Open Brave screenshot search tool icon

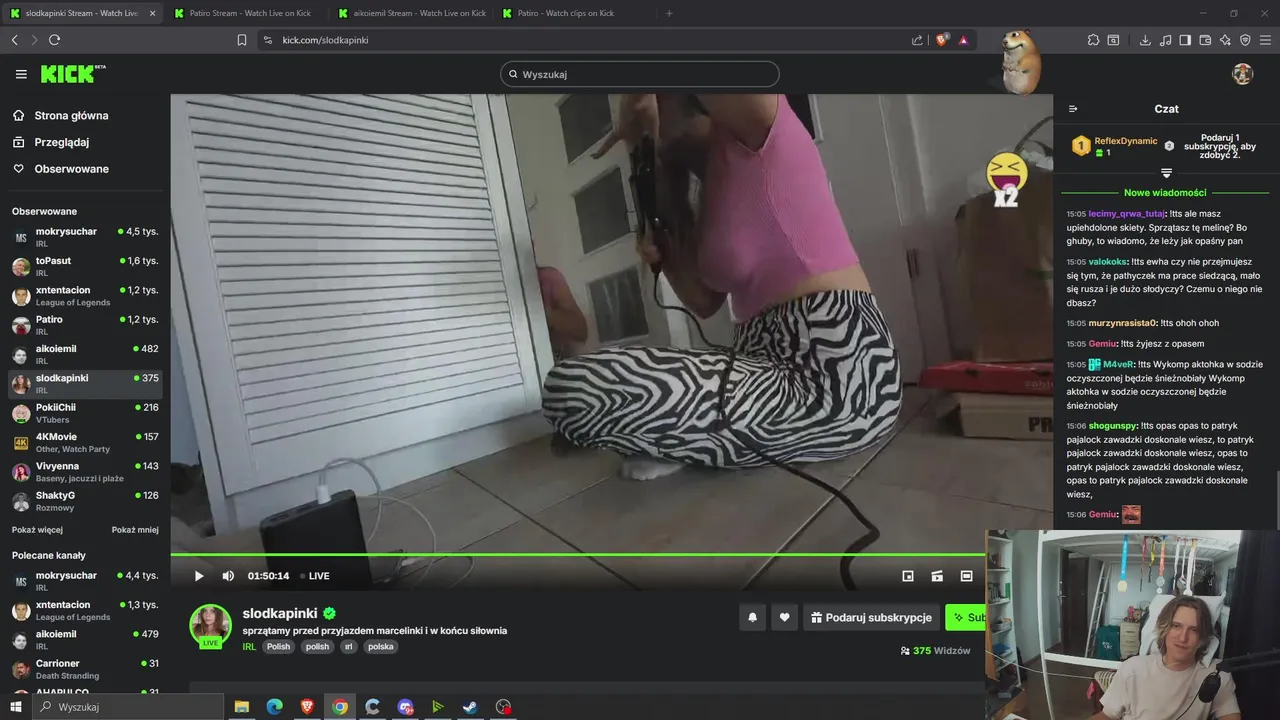1113,40
